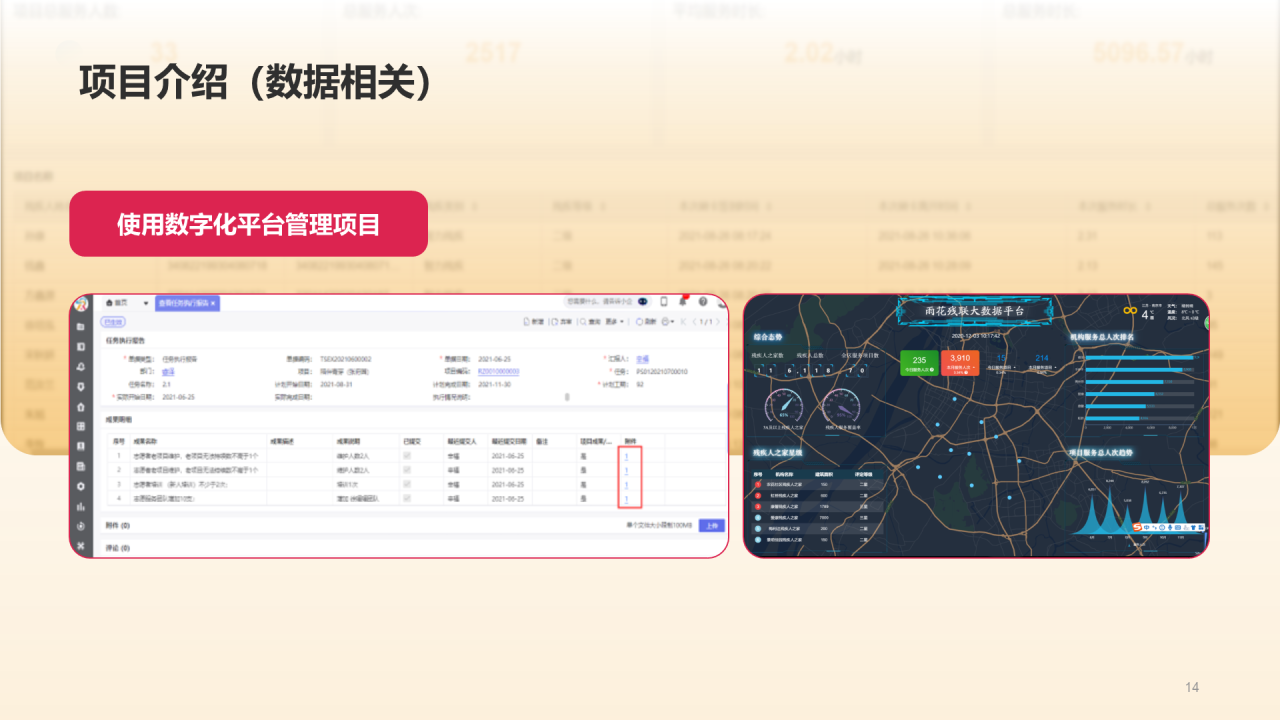Click the right speedometer gauge on dashboard

point(841,406)
